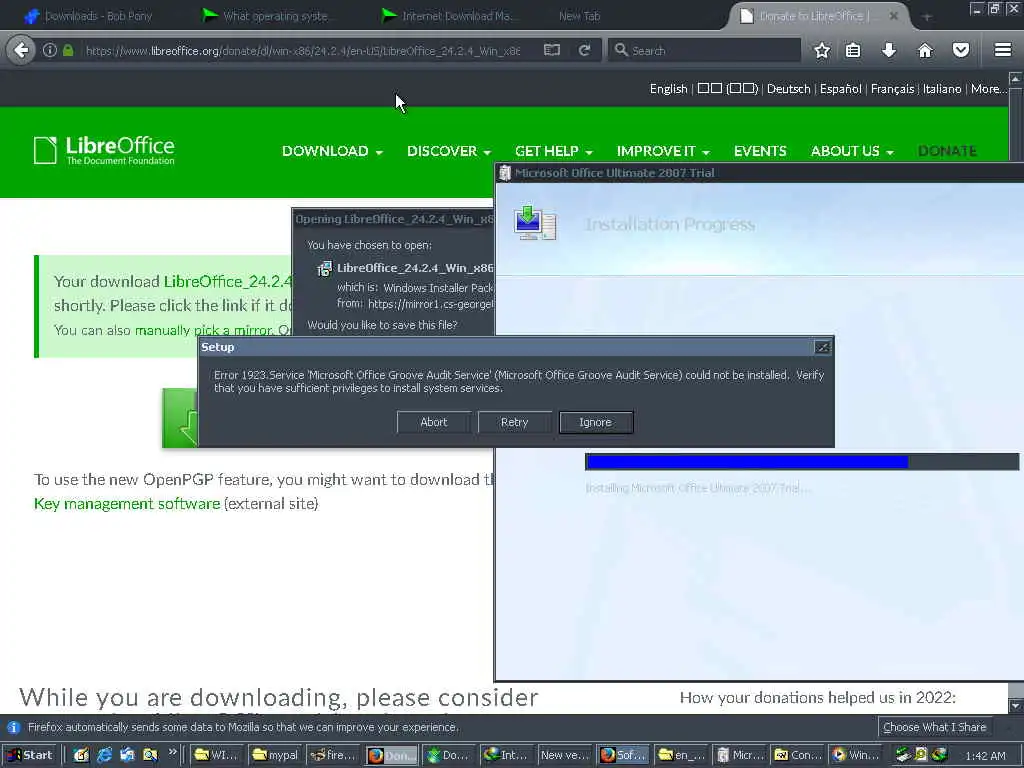Go to Firefox home page icon
Screen dimensions: 1024x768
(x=925, y=50)
